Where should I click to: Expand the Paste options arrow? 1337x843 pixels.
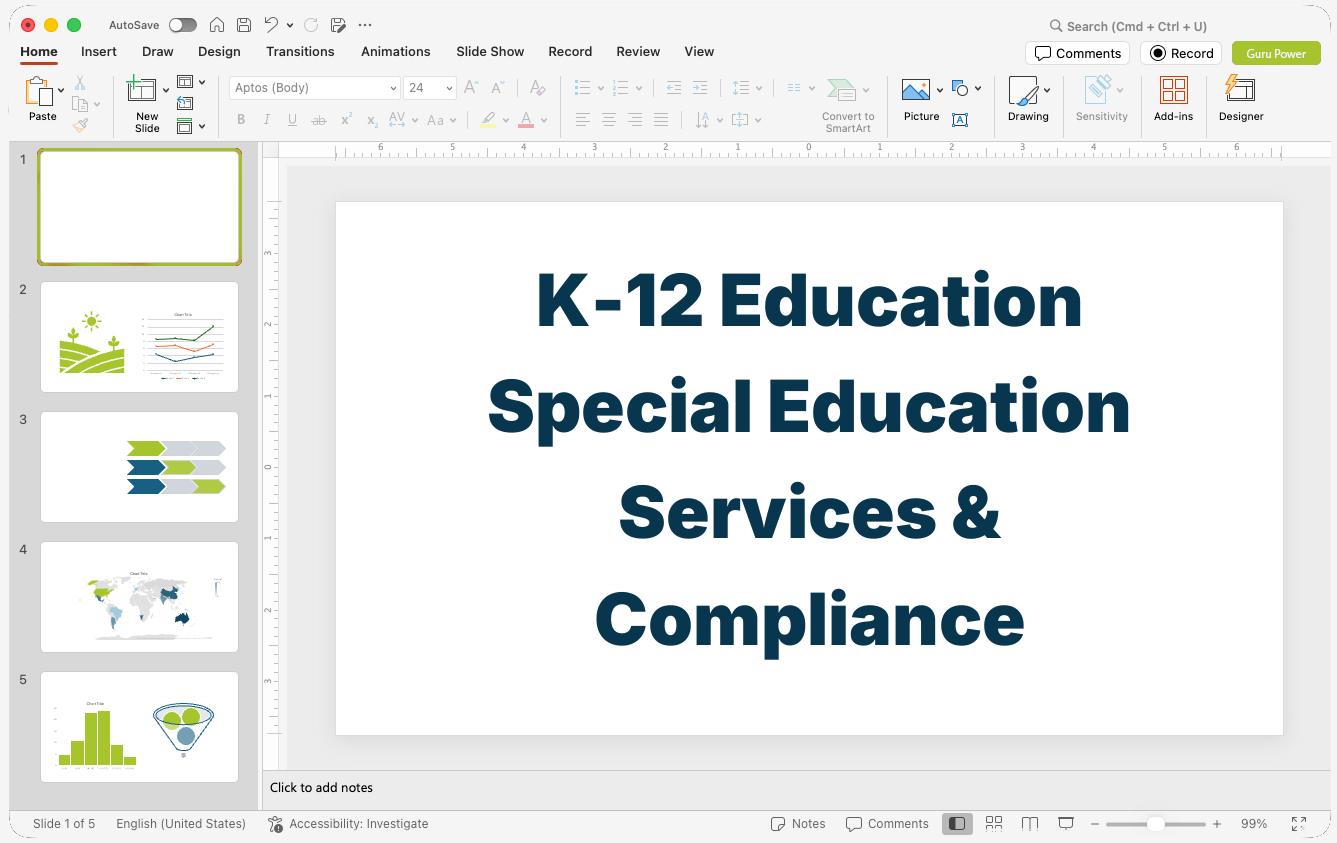pyautogui.click(x=61, y=90)
